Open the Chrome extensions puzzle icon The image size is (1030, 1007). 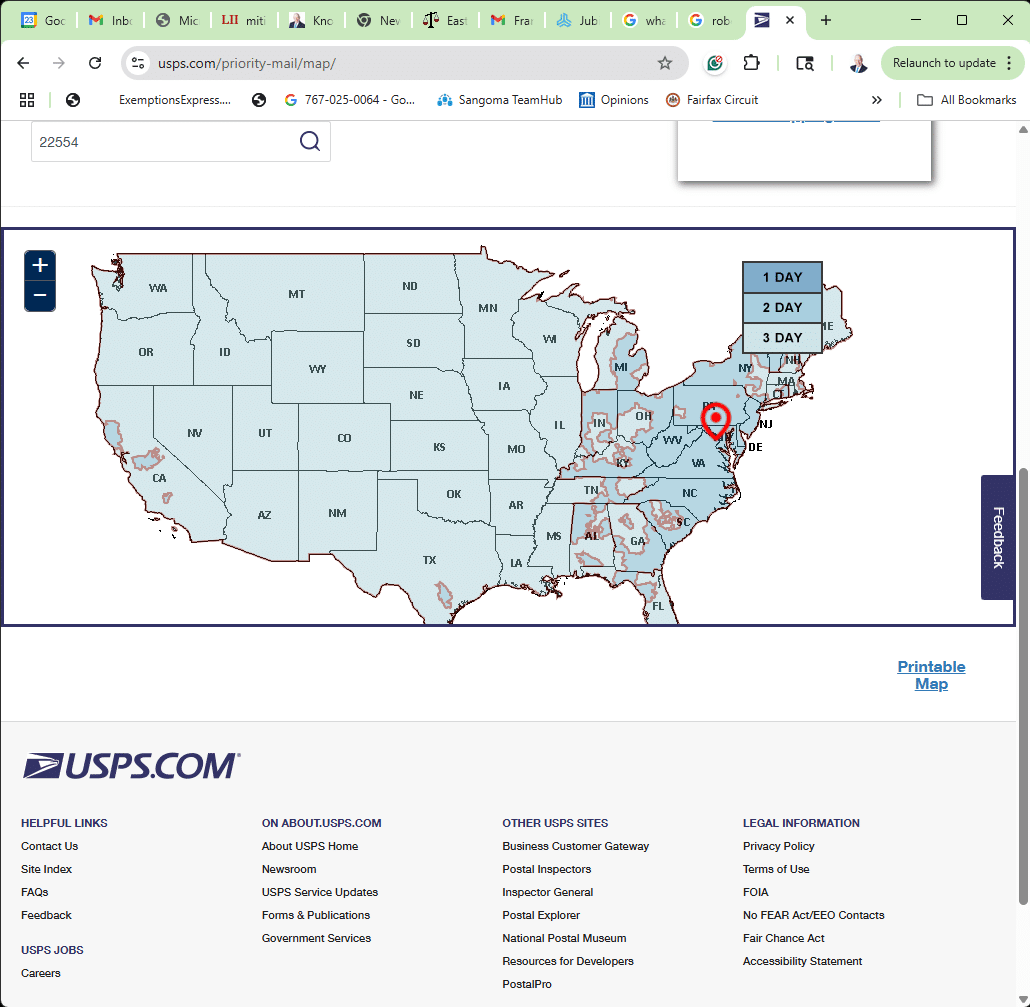pyautogui.click(x=751, y=63)
